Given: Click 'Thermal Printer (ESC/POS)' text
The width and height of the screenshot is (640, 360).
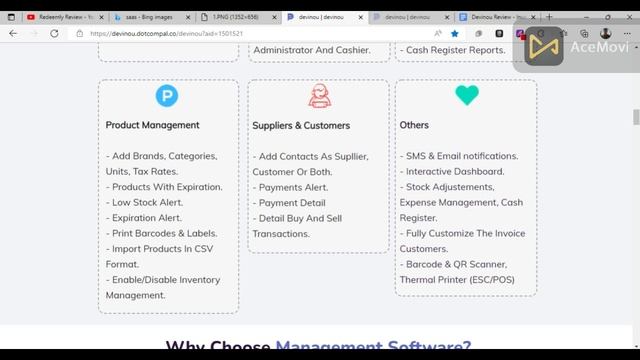Looking at the screenshot, I should pos(457,280).
